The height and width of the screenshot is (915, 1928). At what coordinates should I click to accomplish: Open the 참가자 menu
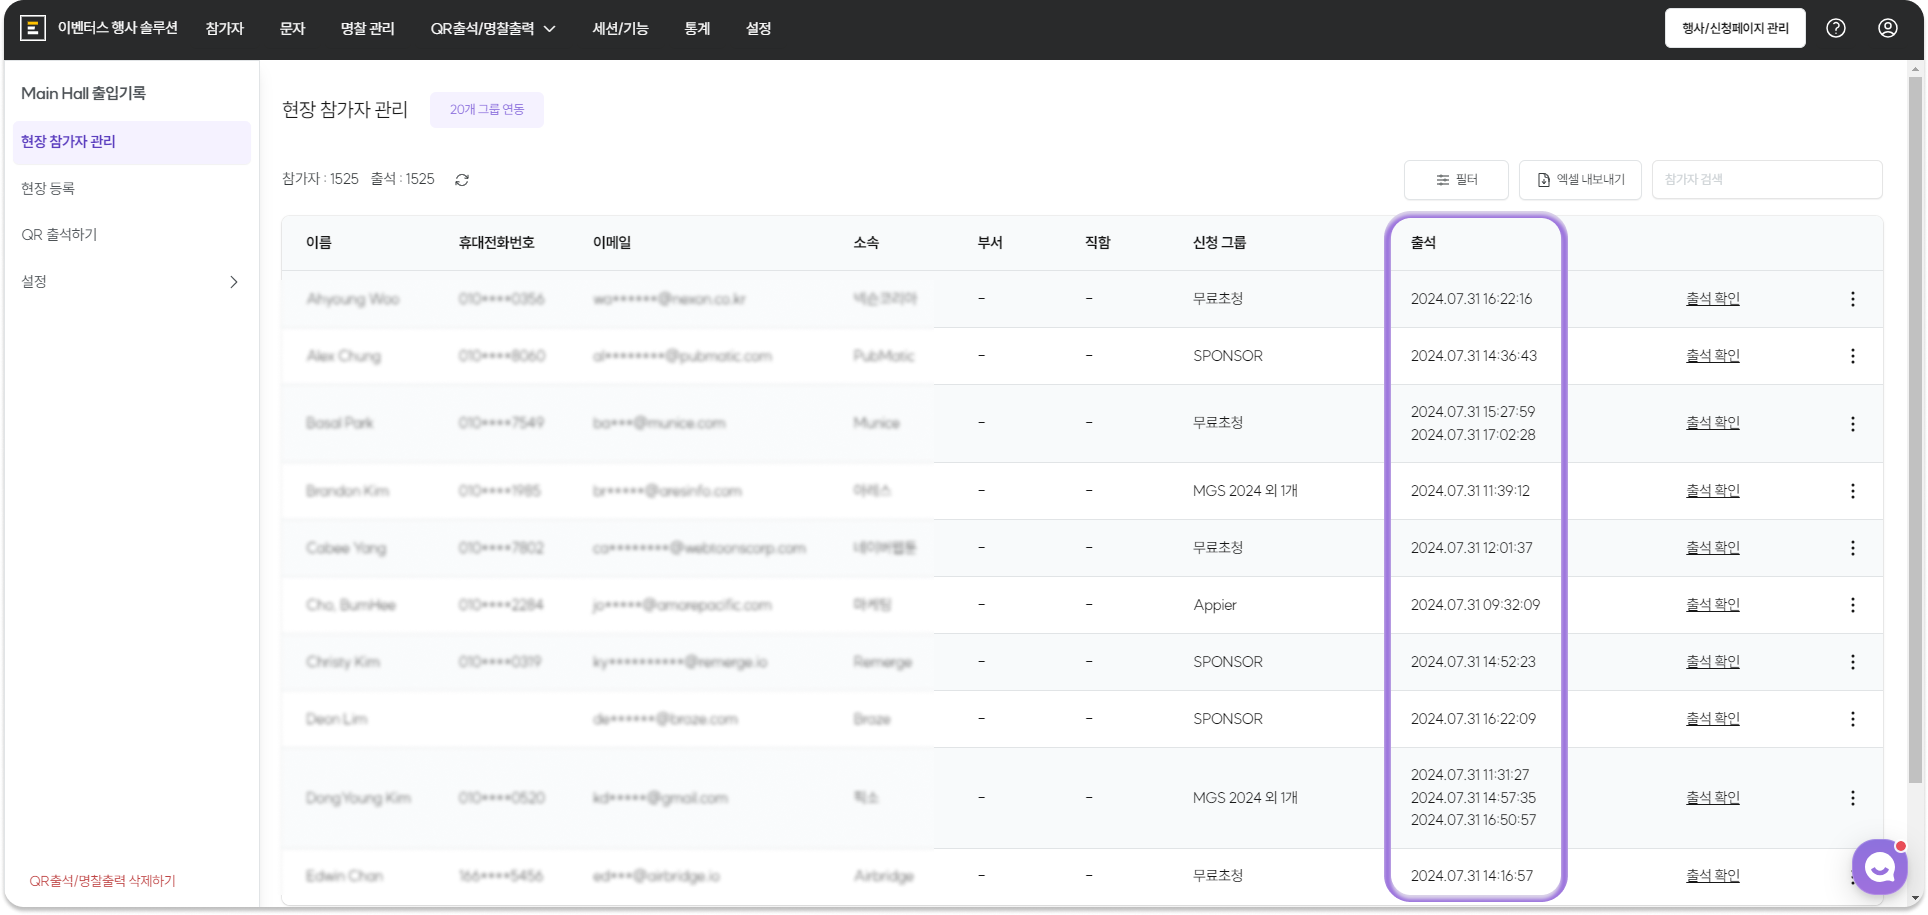click(225, 29)
